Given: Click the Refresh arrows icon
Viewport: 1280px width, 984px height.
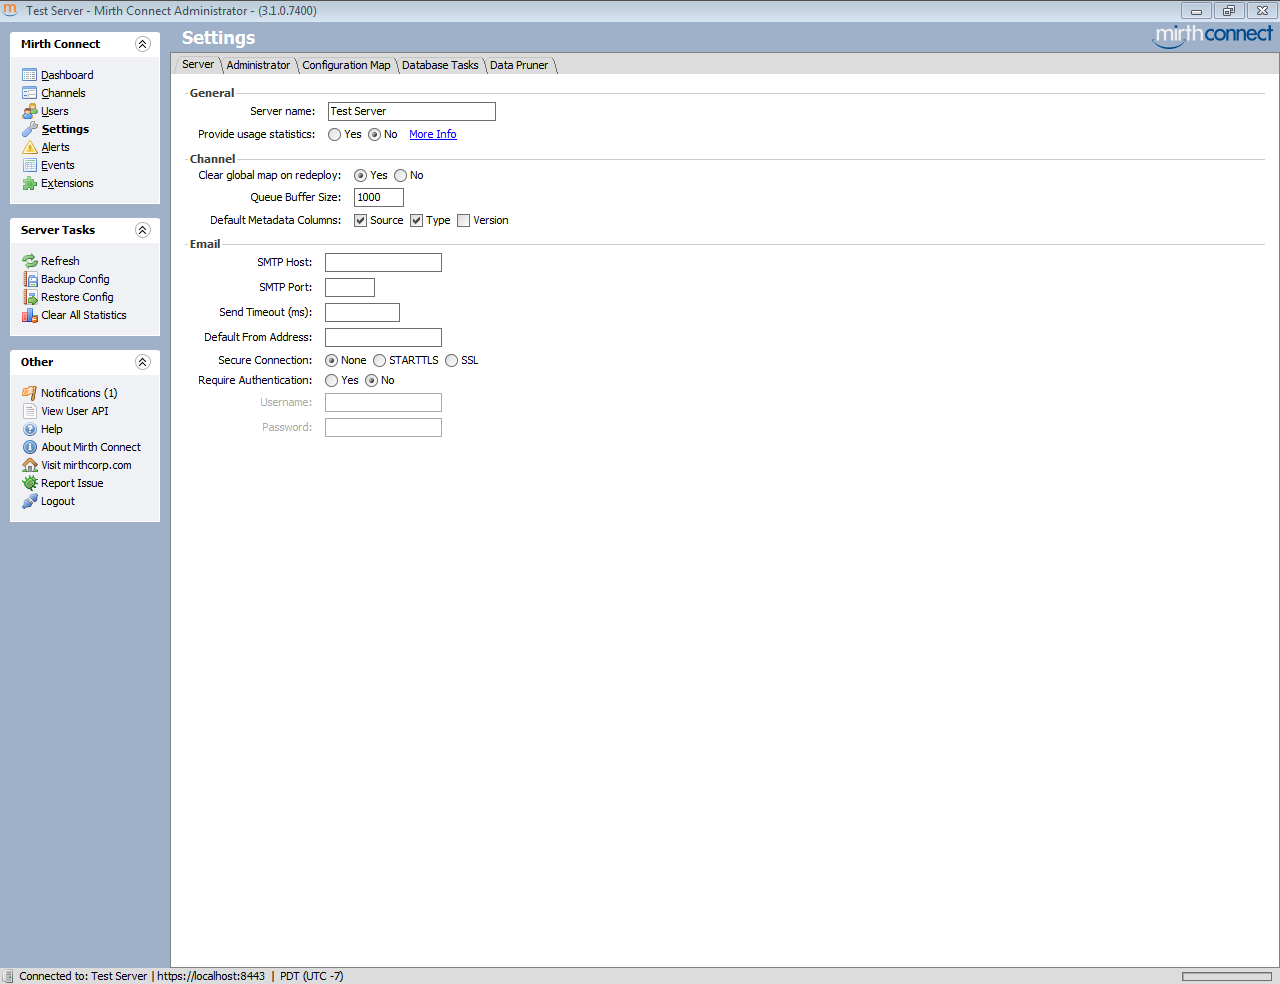Looking at the screenshot, I should click(x=30, y=261).
